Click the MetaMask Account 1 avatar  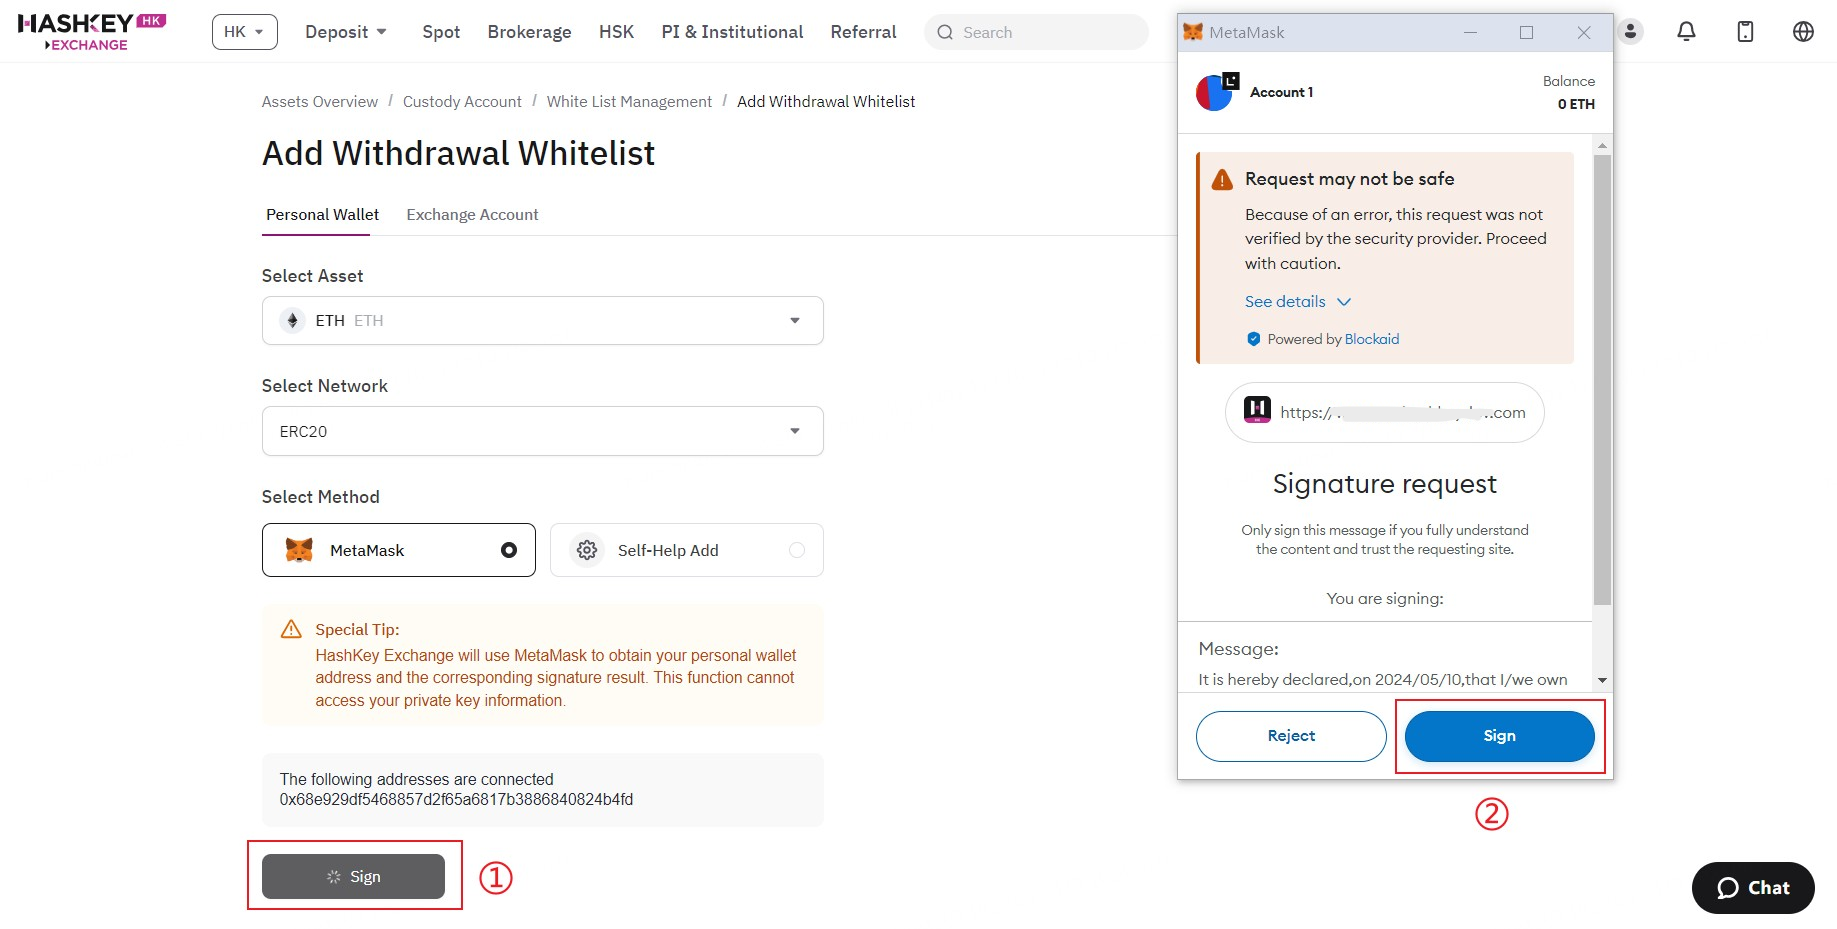pyautogui.click(x=1216, y=92)
